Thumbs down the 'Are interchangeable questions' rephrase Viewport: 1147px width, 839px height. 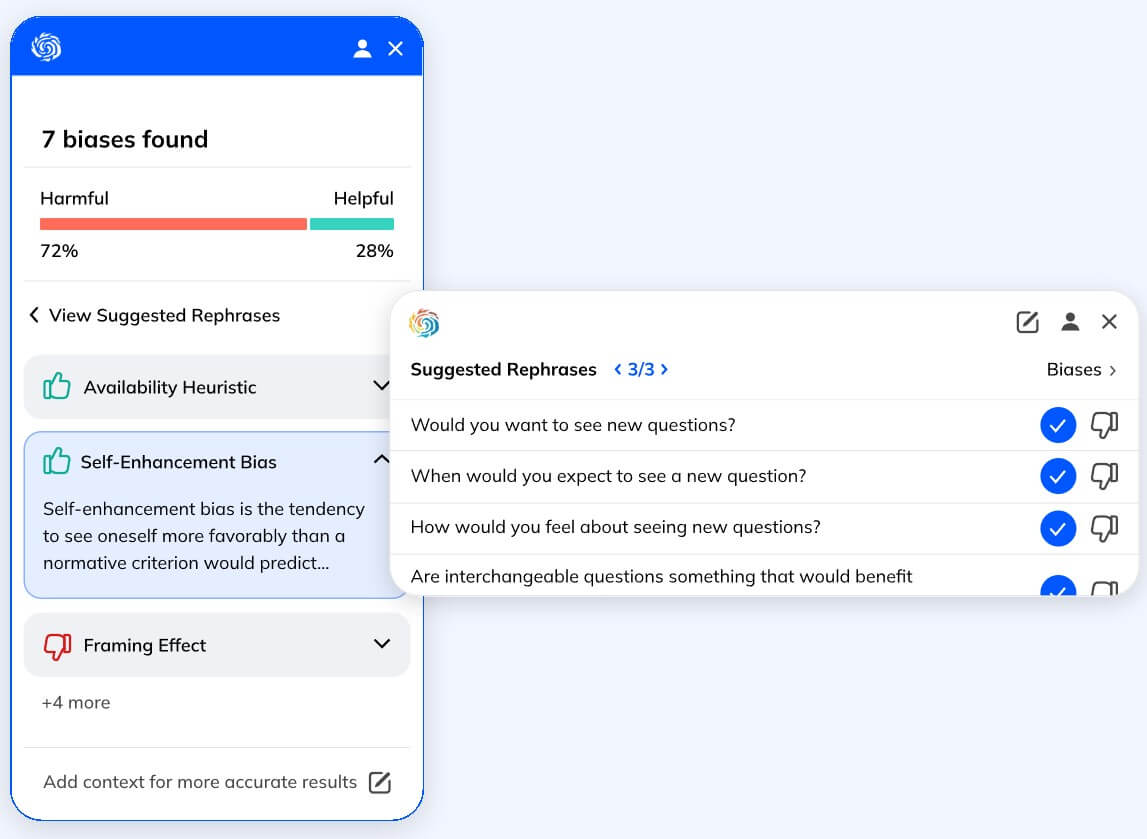pos(1104,588)
